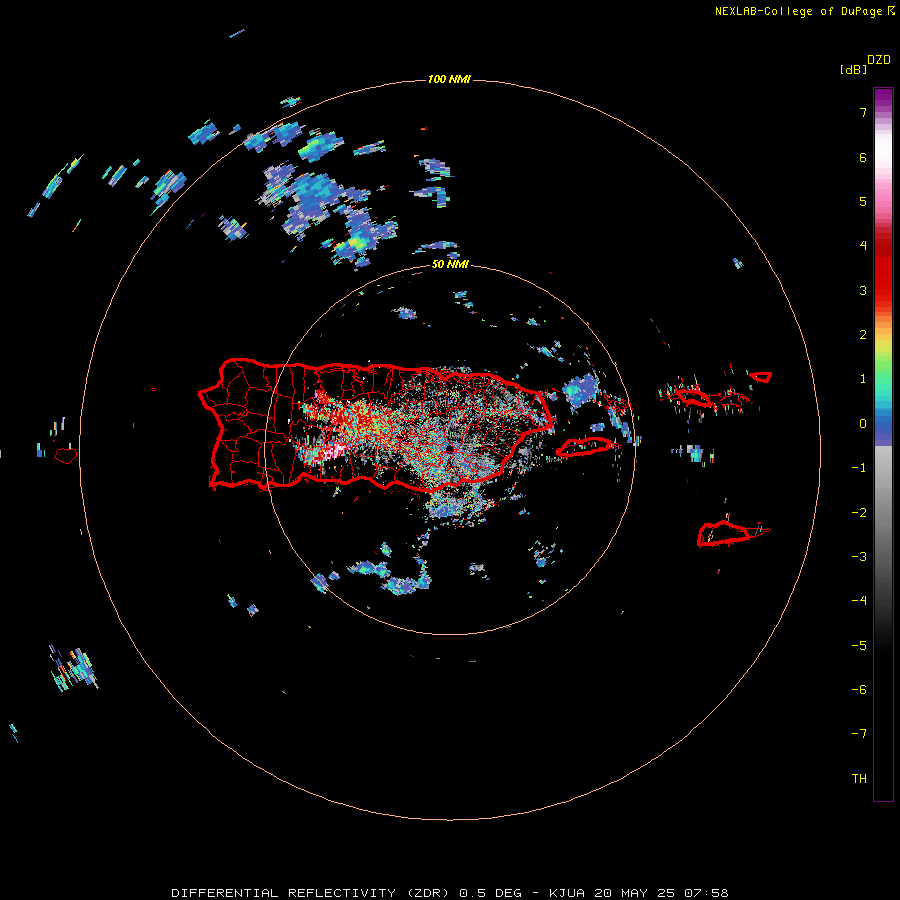Click the -2 value on the color scale
Image resolution: width=900 pixels, height=900 pixels.
[x=859, y=513]
